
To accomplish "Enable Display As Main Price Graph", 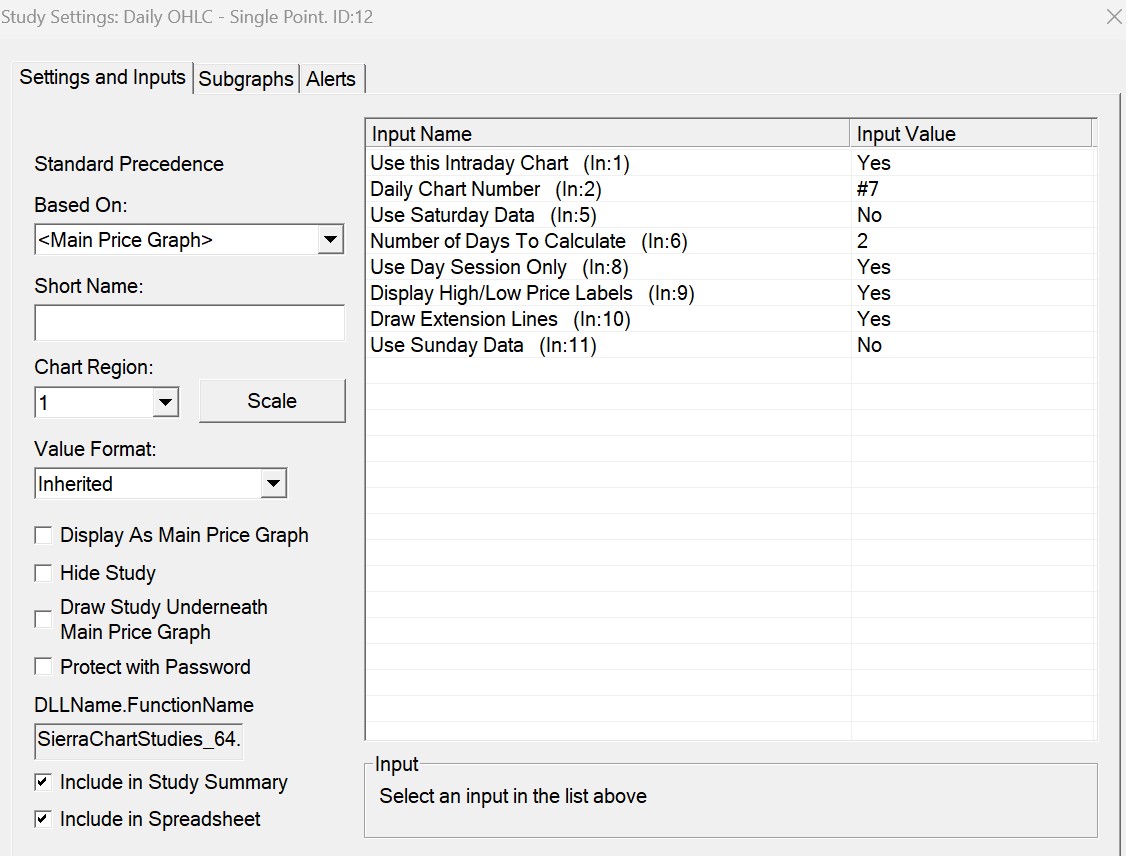I will click(x=43, y=535).
